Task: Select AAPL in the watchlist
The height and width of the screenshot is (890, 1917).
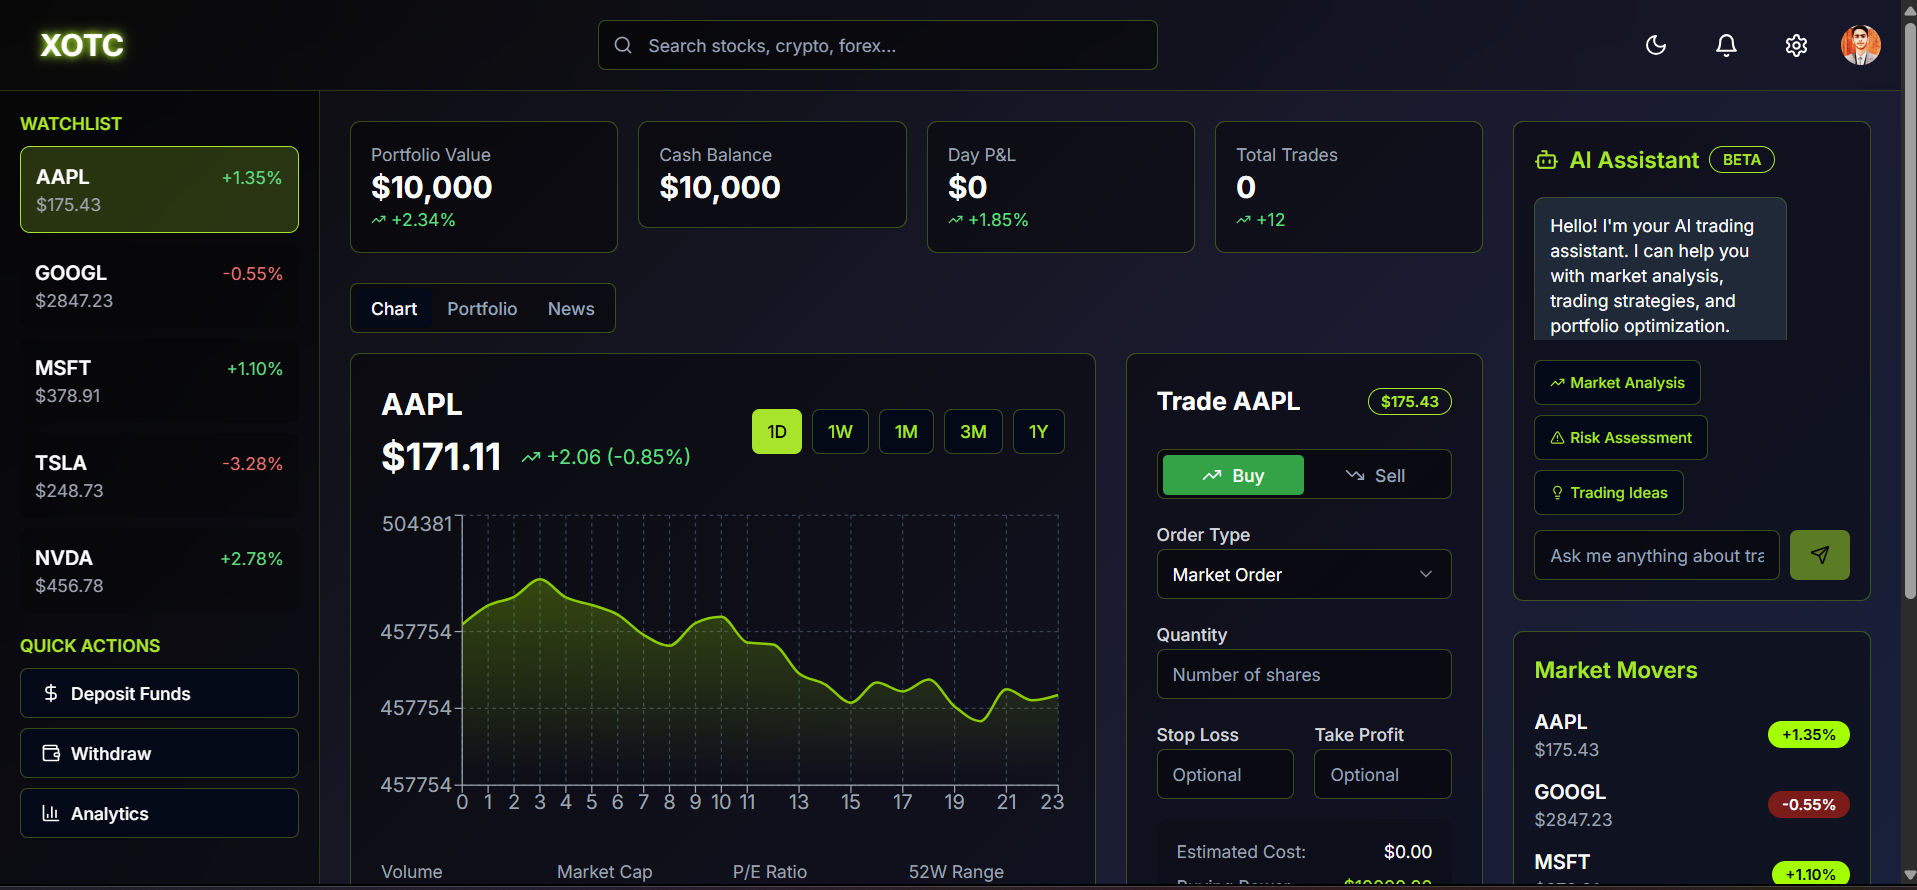Action: [159, 190]
